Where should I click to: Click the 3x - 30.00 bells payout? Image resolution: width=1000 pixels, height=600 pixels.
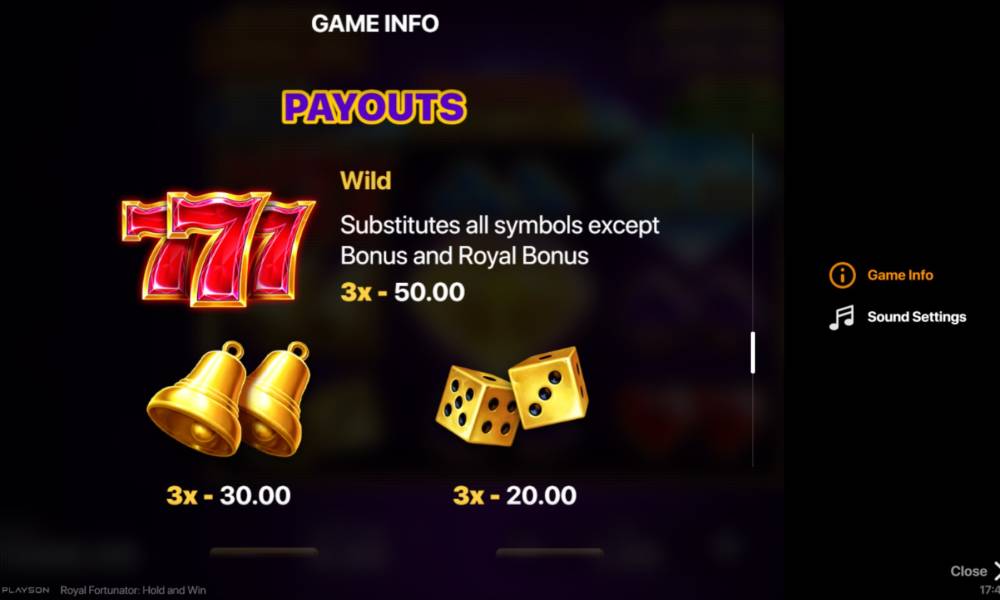point(228,495)
